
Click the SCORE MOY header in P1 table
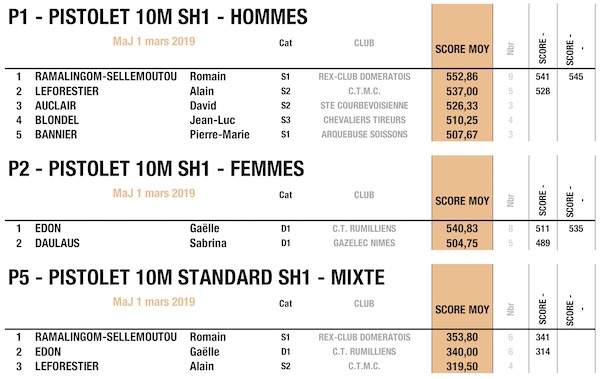[462, 49]
